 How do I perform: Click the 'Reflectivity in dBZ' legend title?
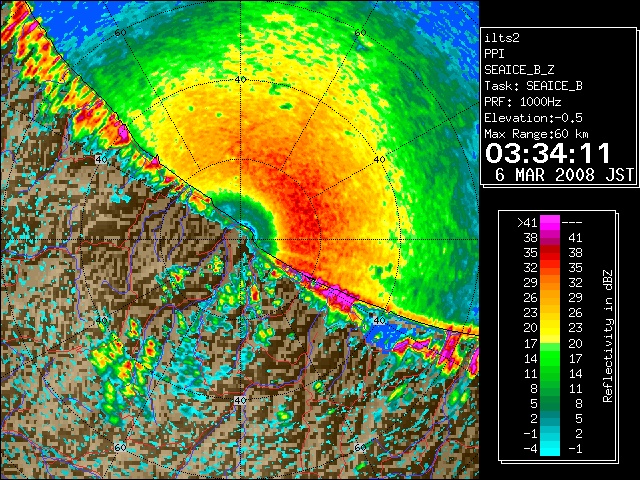pyautogui.click(x=607, y=336)
